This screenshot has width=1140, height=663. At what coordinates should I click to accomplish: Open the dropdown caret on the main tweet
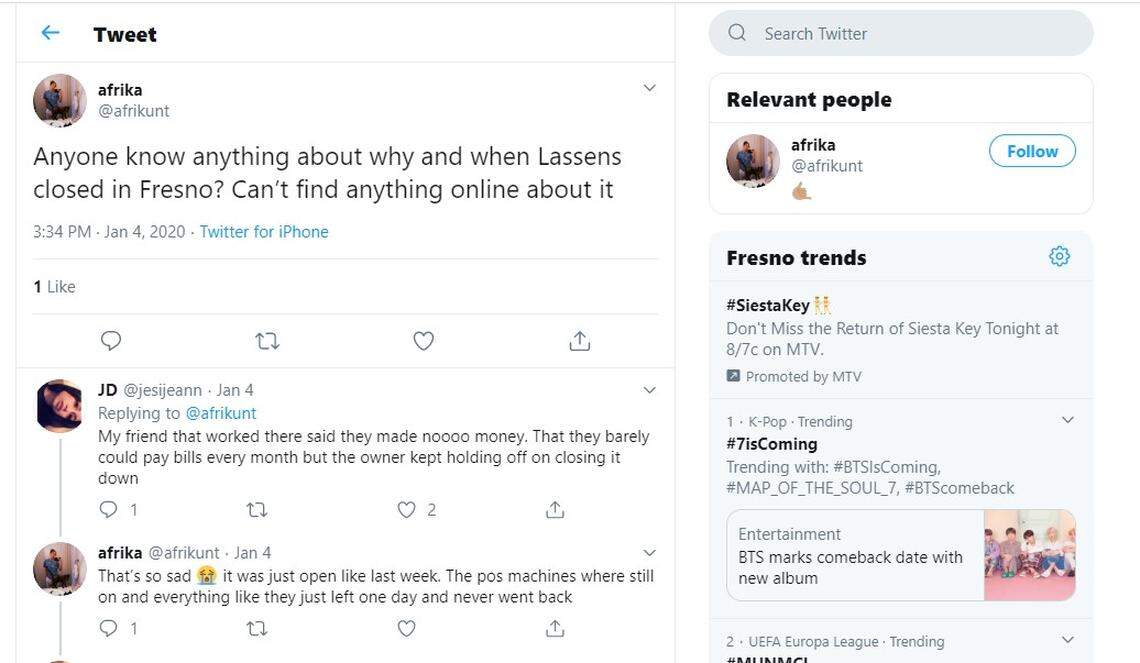[649, 87]
